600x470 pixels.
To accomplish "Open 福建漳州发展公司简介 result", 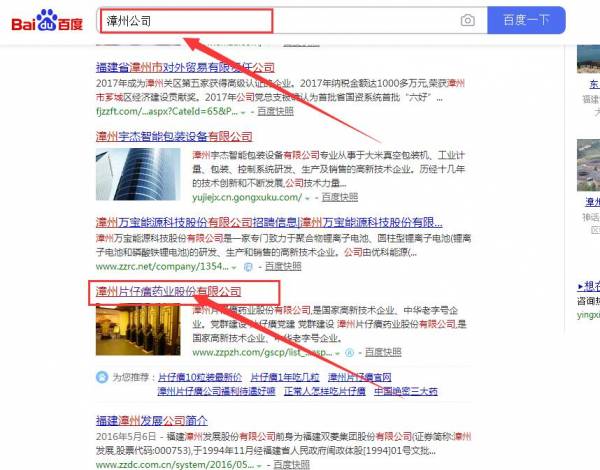I will coord(152,421).
